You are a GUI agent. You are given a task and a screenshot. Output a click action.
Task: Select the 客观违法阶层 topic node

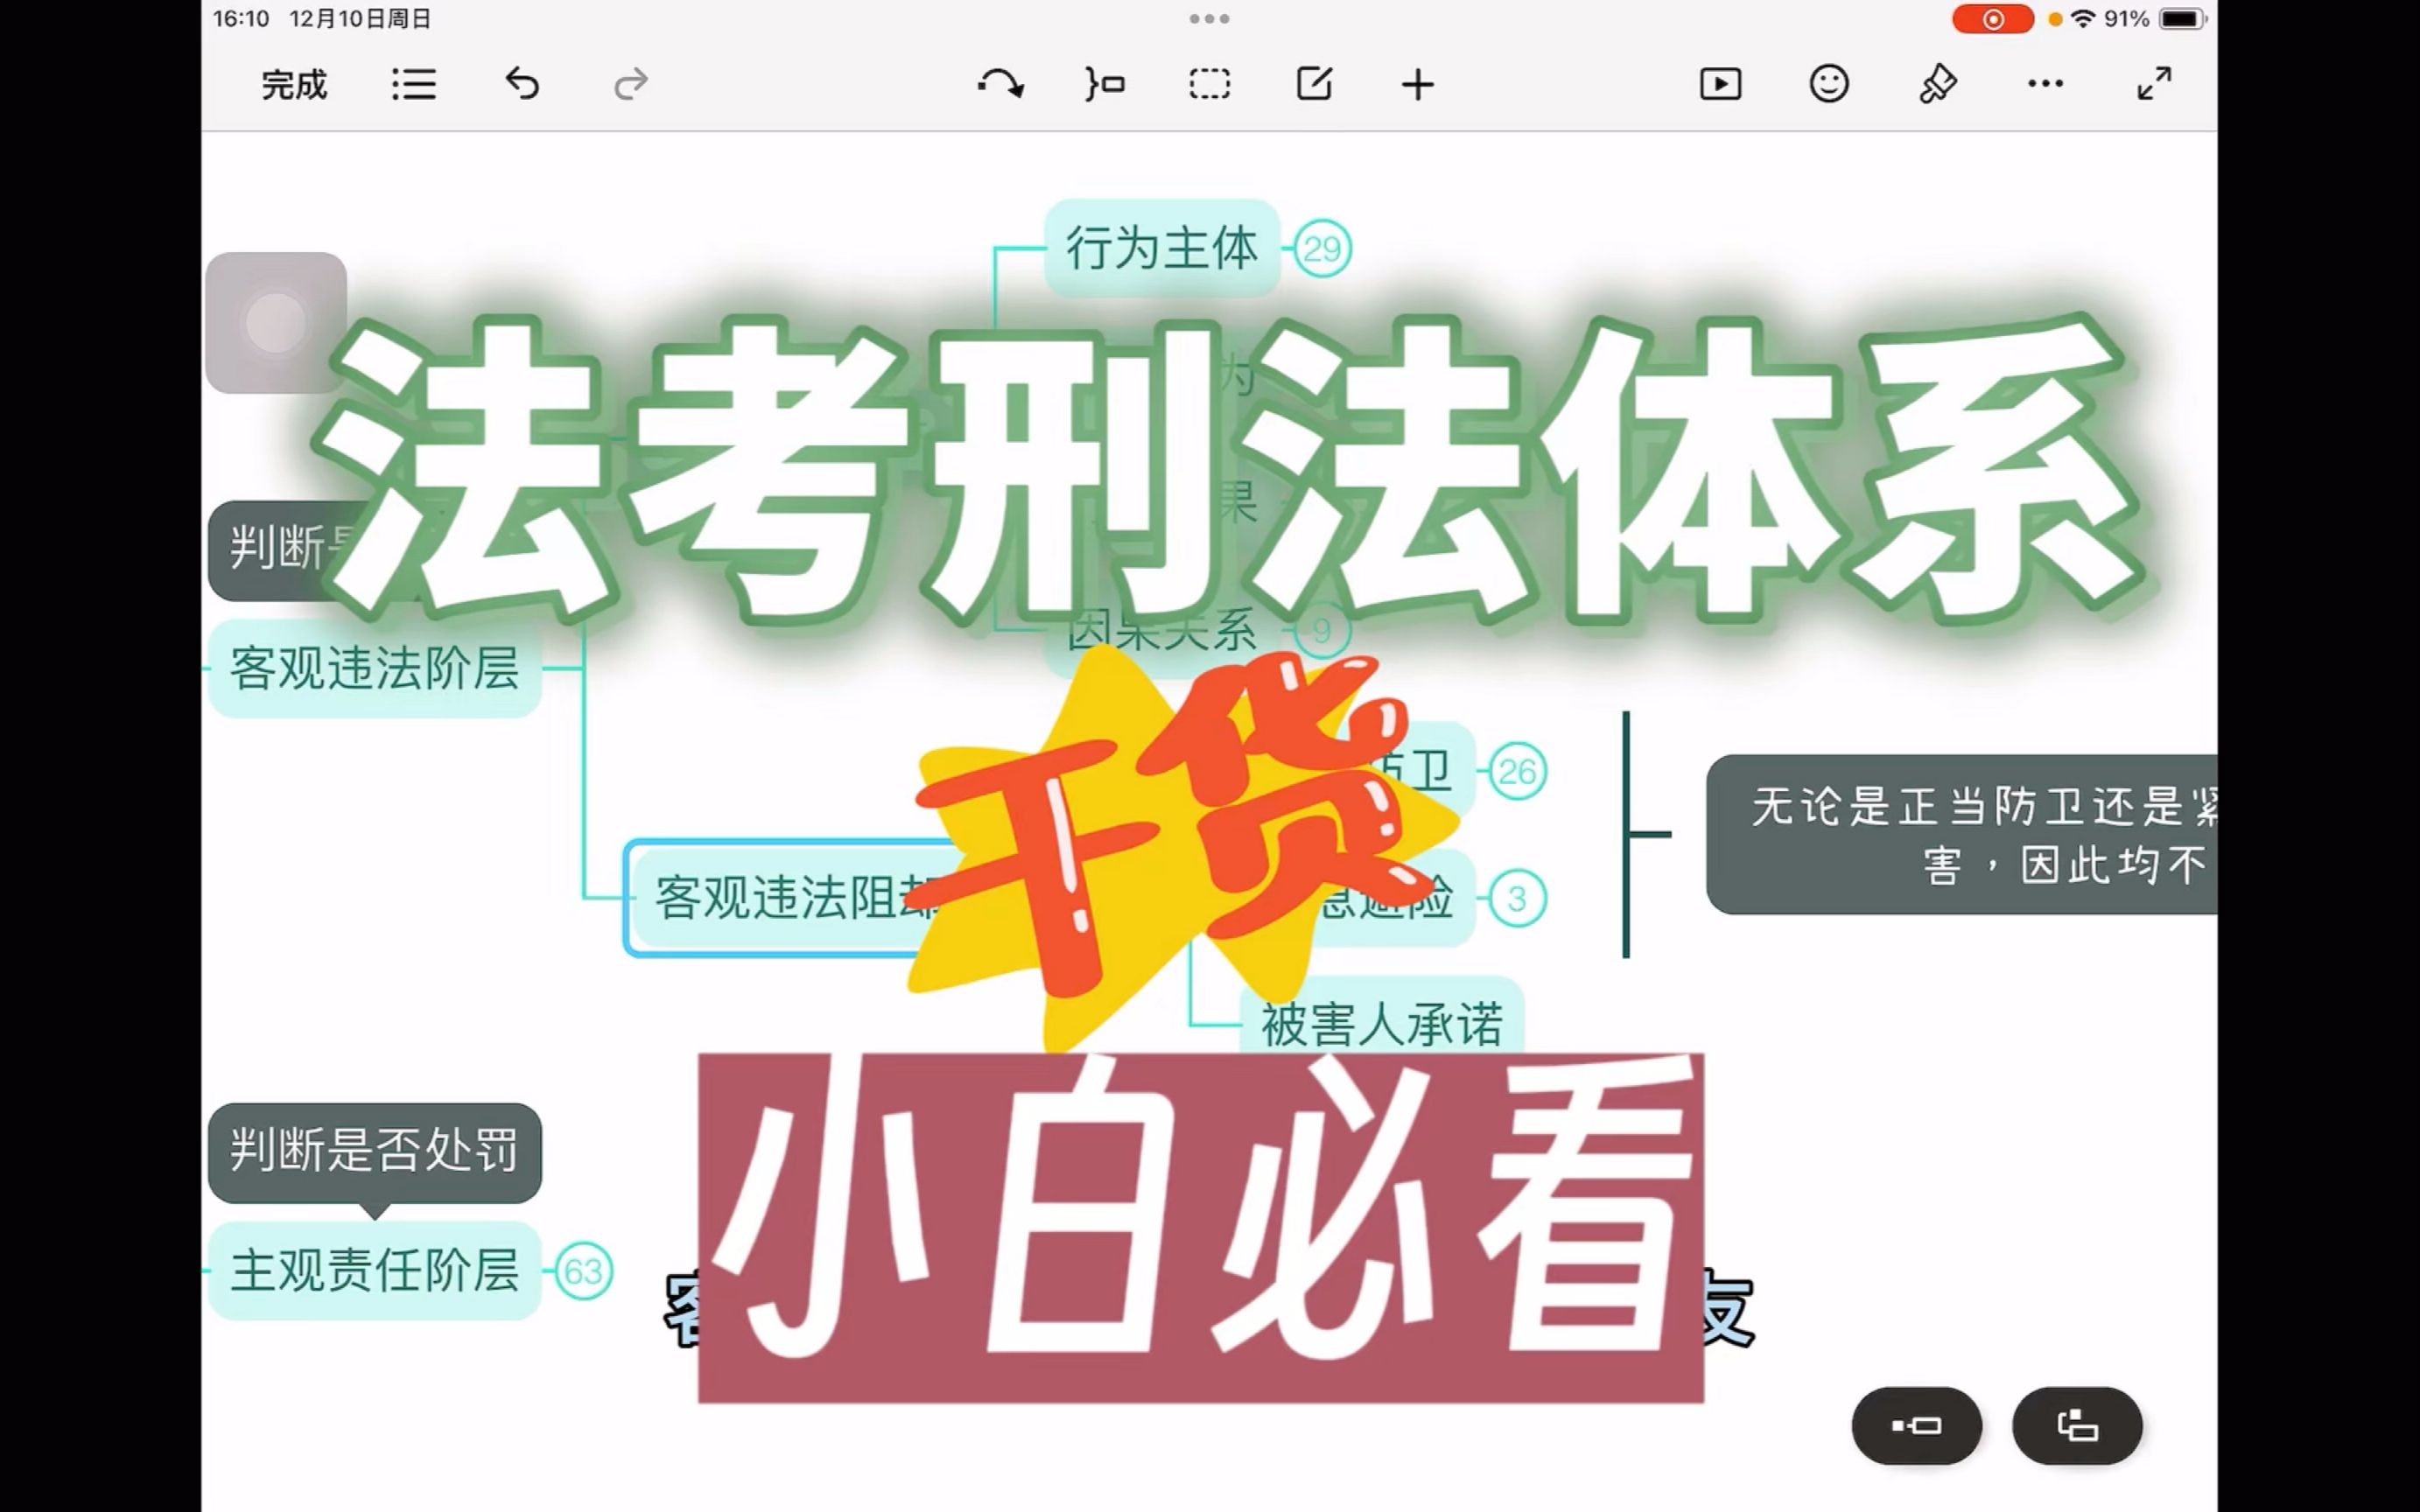coord(375,668)
